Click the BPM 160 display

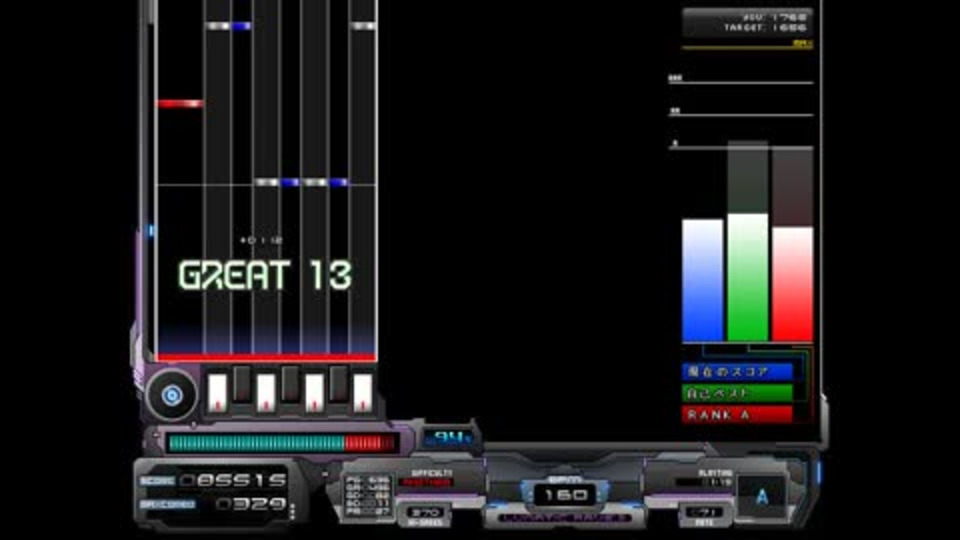pos(564,494)
